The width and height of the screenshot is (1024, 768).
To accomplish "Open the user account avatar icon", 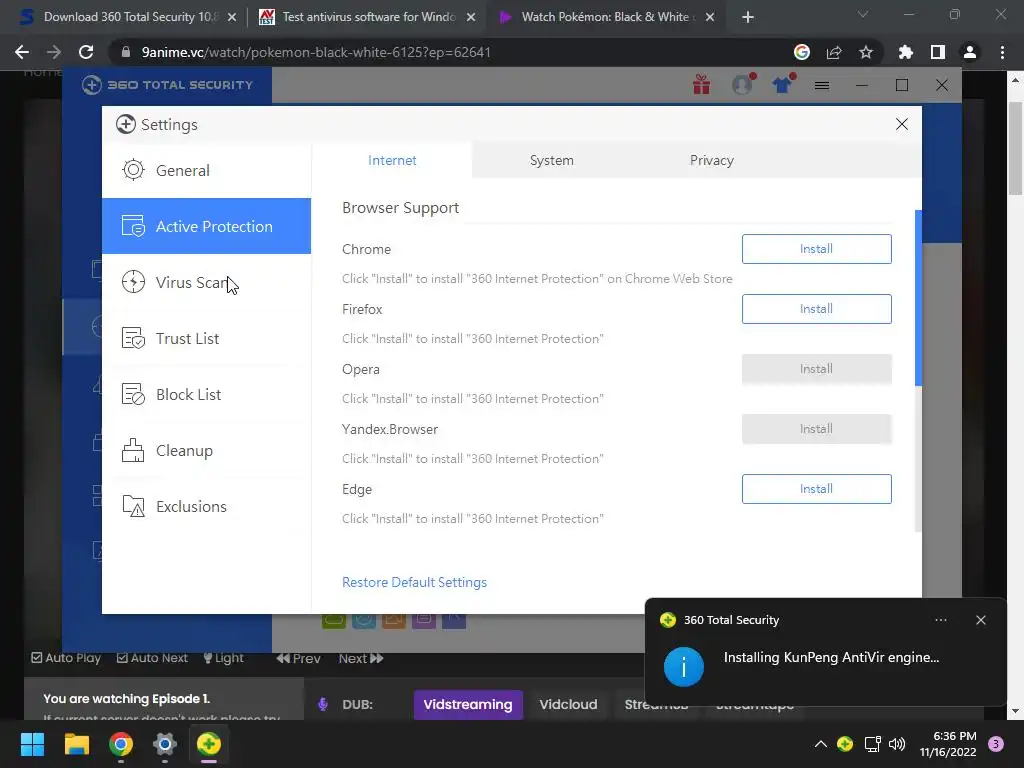I will coord(743,84).
